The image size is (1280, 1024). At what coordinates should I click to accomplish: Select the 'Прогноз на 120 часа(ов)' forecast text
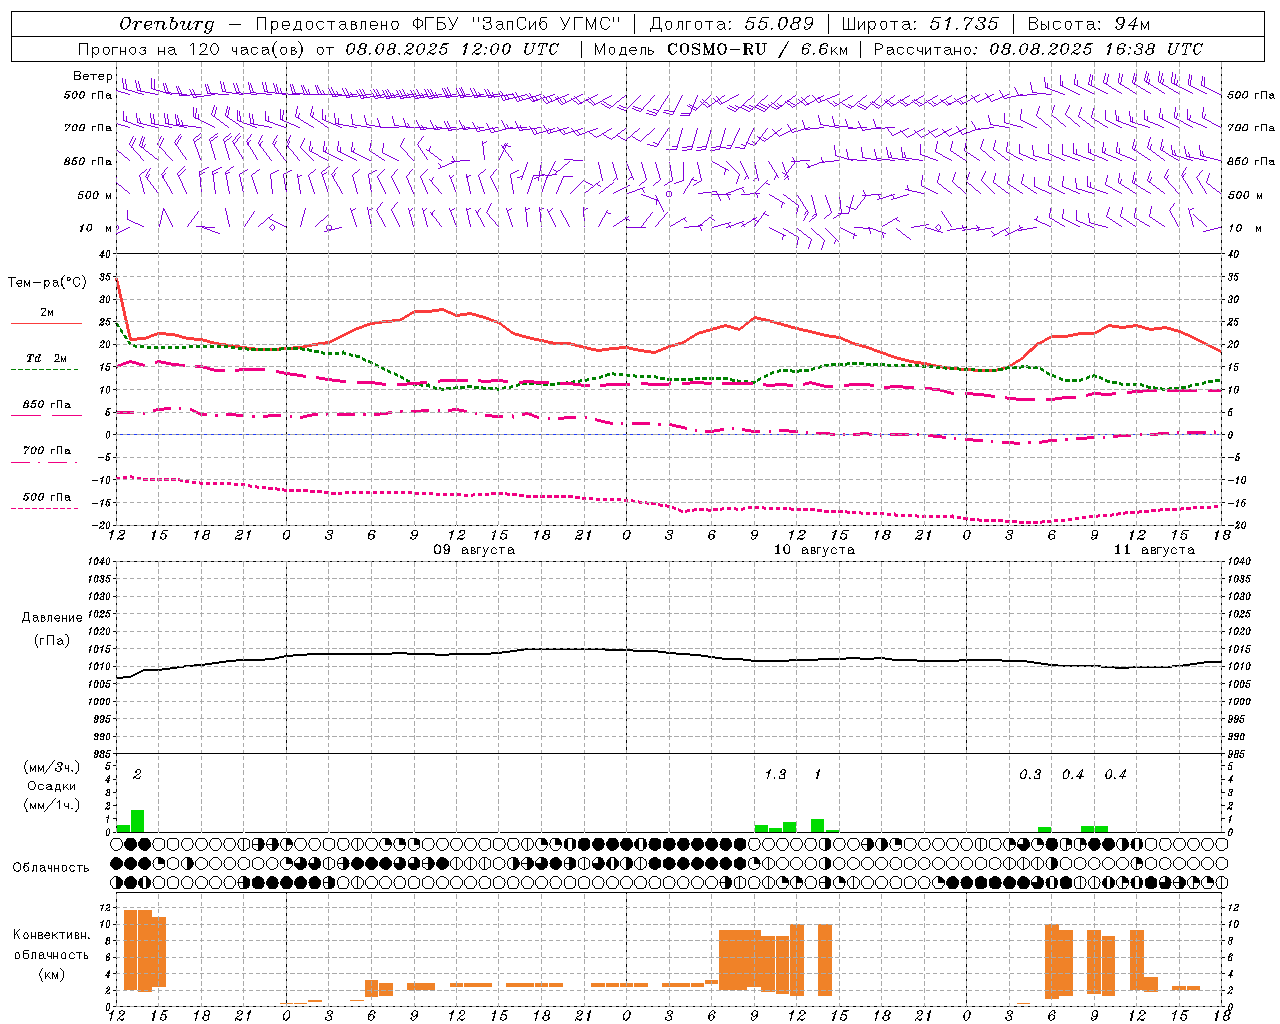(192, 49)
